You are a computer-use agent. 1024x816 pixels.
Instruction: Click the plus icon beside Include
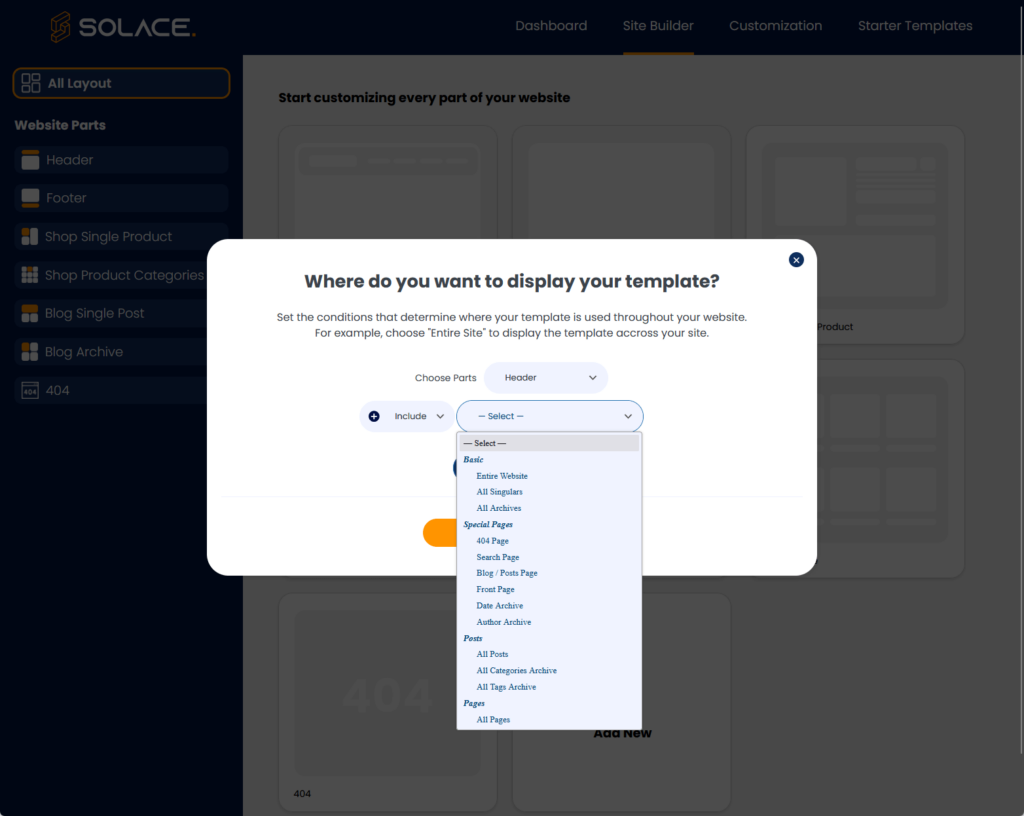pos(375,415)
